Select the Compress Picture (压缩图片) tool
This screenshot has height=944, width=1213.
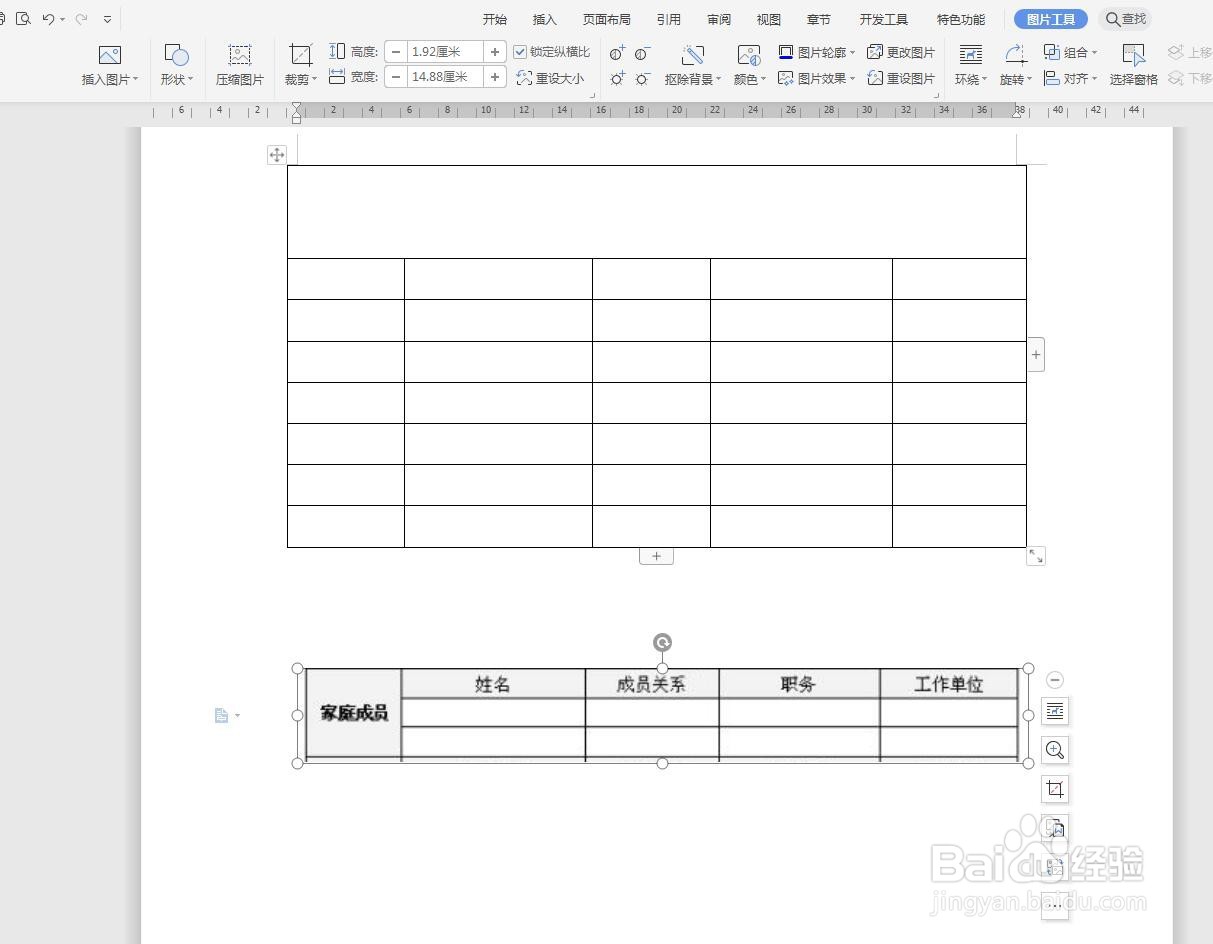coord(239,63)
